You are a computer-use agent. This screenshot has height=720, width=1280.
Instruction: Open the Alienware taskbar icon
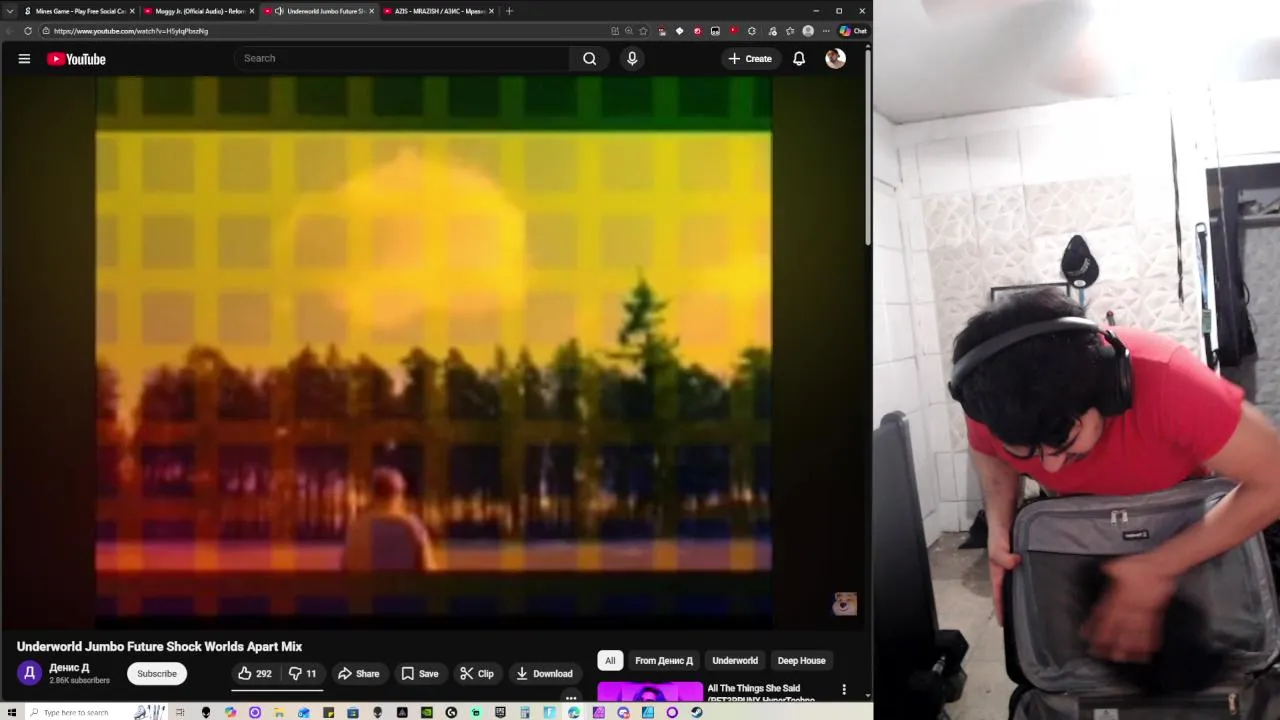click(x=206, y=712)
